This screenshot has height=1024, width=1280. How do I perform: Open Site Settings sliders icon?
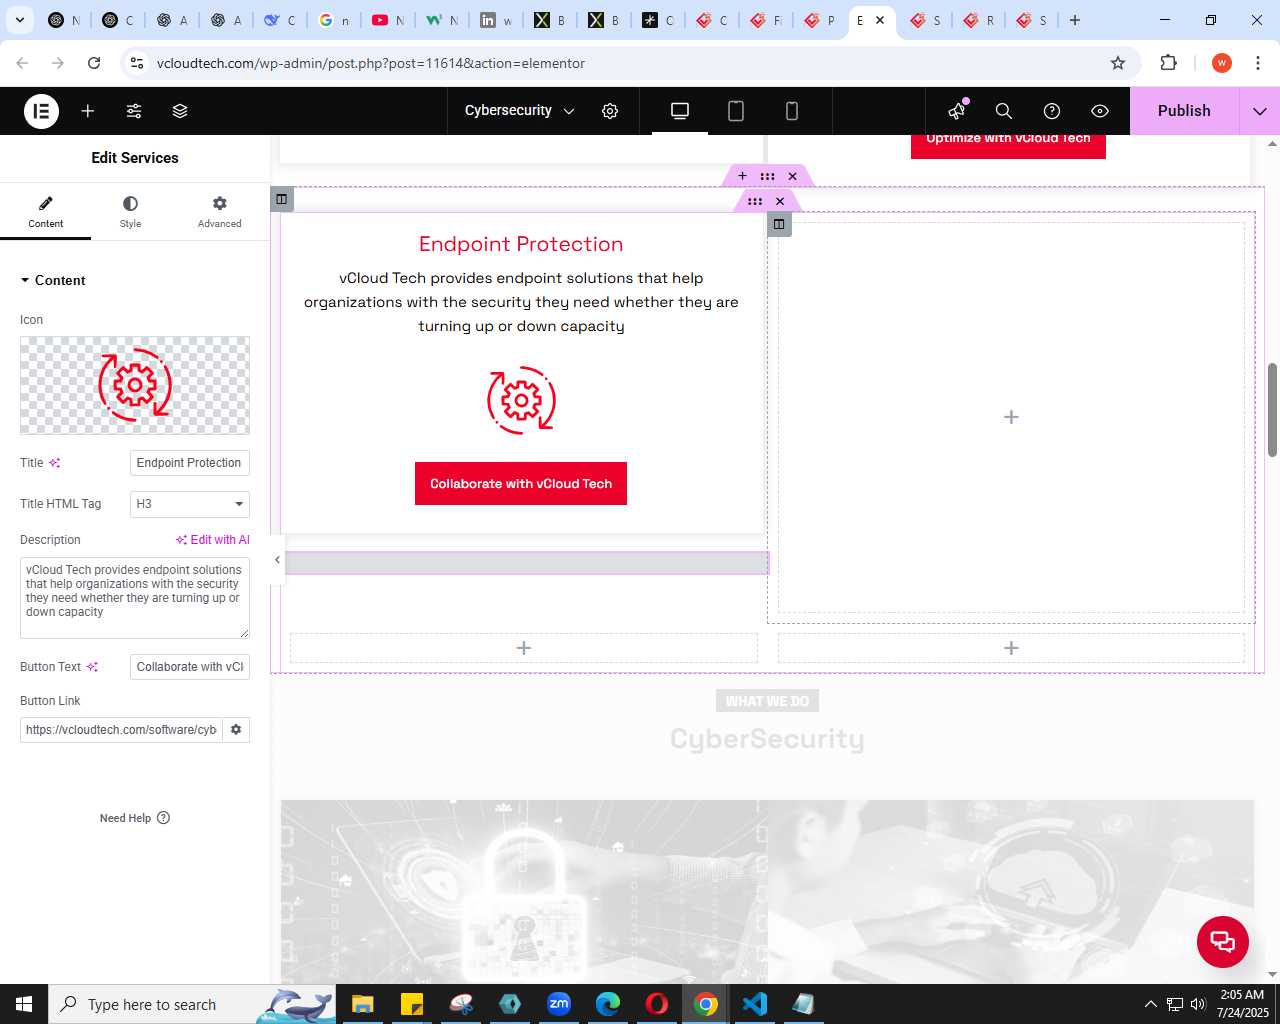[134, 111]
